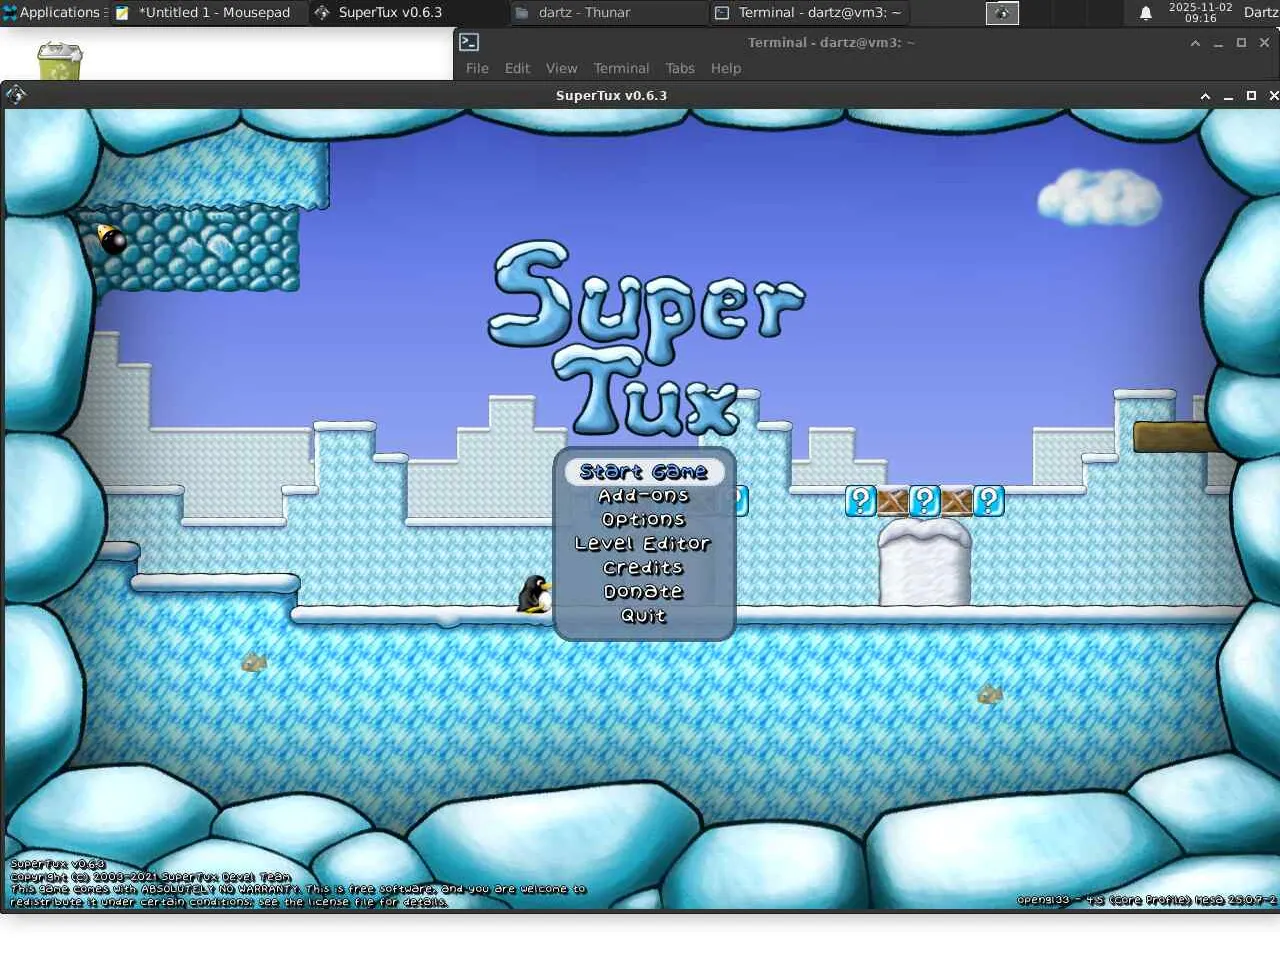Maximize the SuperTux window
This screenshot has width=1280, height=960.
pos(1251,96)
